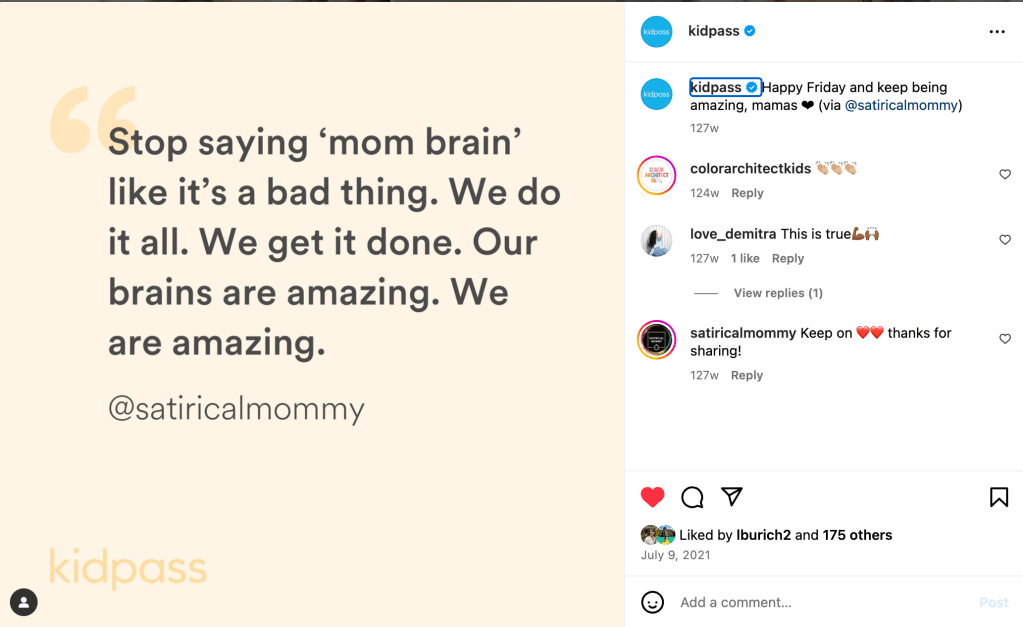Click the tagged people icon on image
Screen dimensions: 1023x627
pyautogui.click(x=24, y=602)
